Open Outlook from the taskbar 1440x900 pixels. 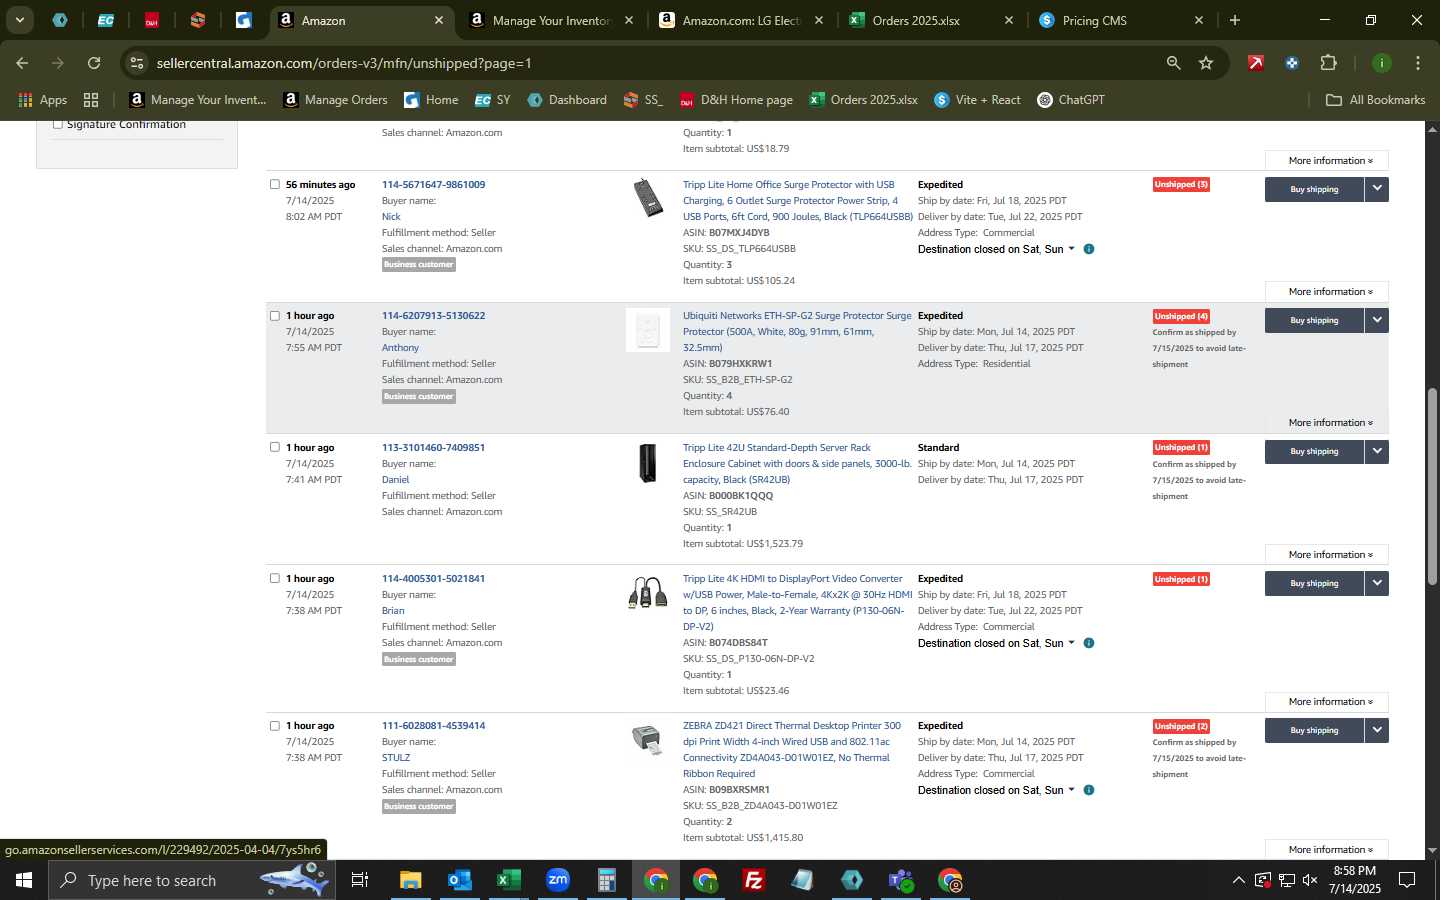pos(459,880)
